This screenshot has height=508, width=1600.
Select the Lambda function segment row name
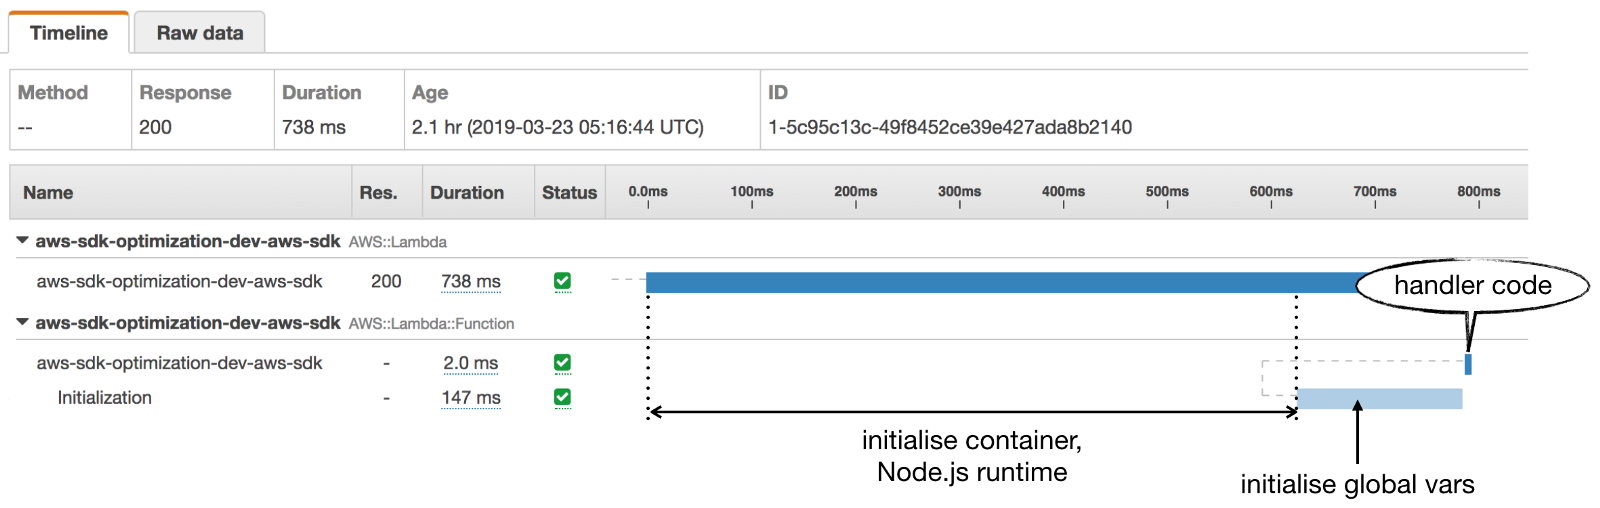[x=179, y=363]
